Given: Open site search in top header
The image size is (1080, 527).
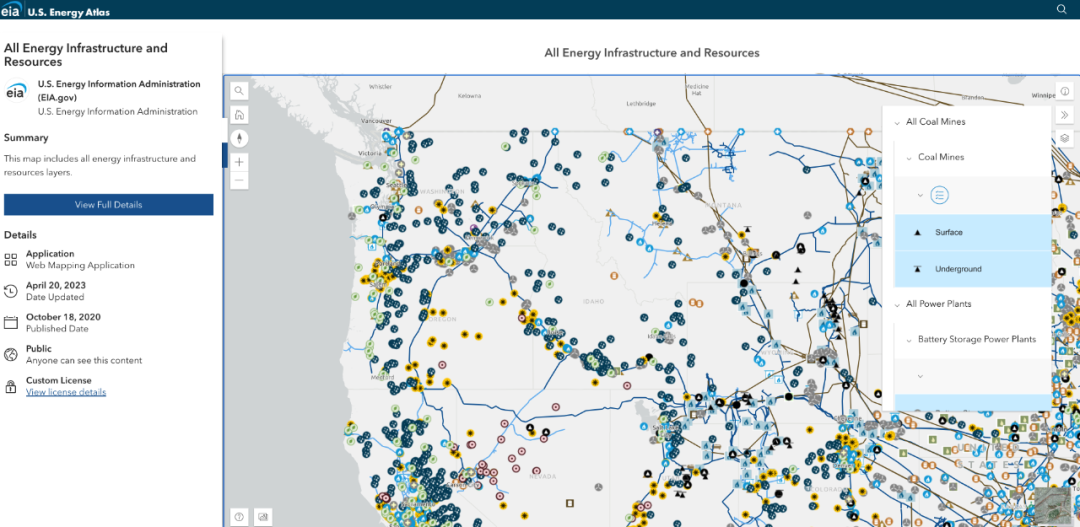Looking at the screenshot, I should click(1062, 9).
